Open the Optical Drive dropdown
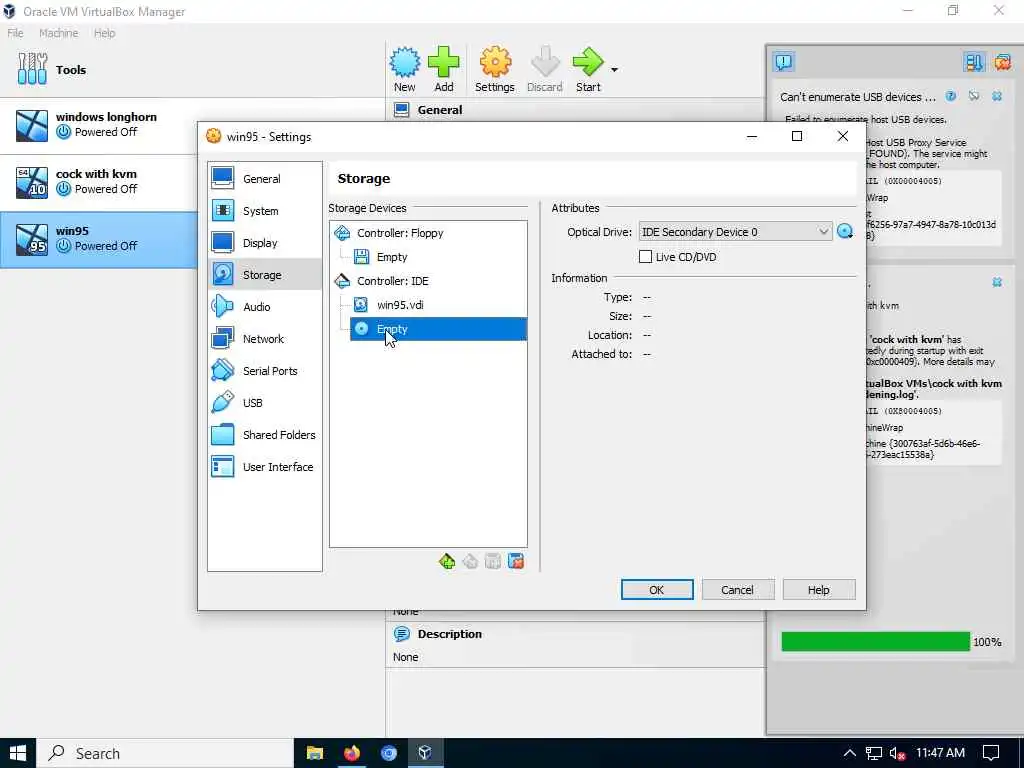This screenshot has width=1024, height=768. click(735, 232)
